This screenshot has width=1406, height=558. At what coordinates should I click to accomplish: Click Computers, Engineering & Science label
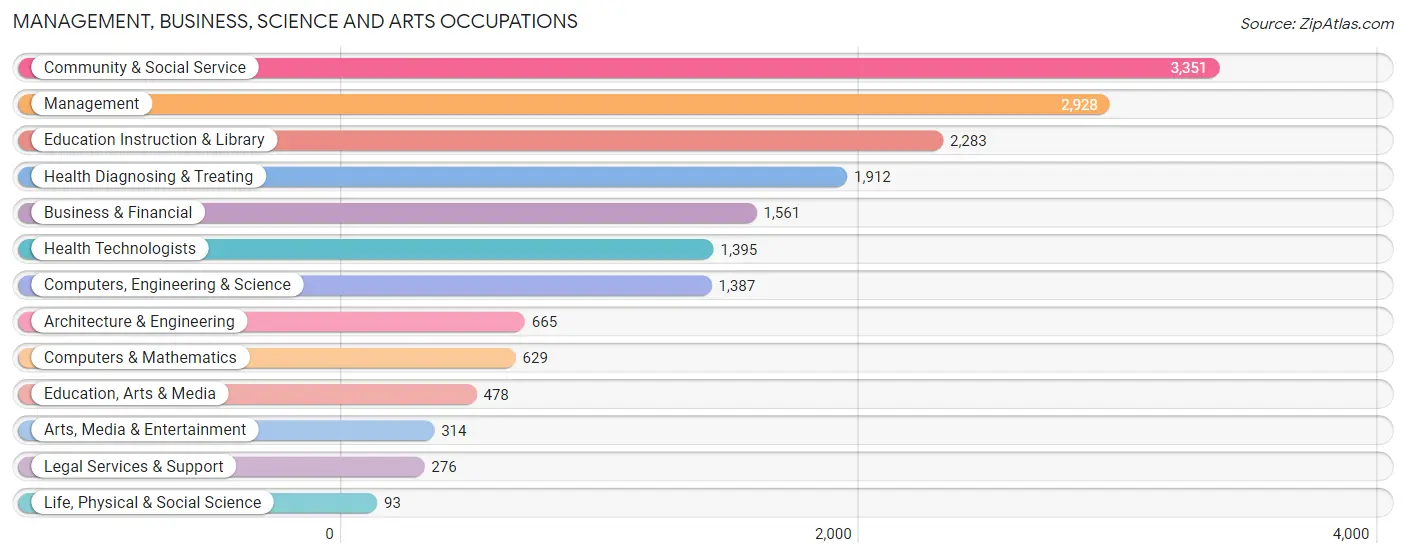(167, 285)
